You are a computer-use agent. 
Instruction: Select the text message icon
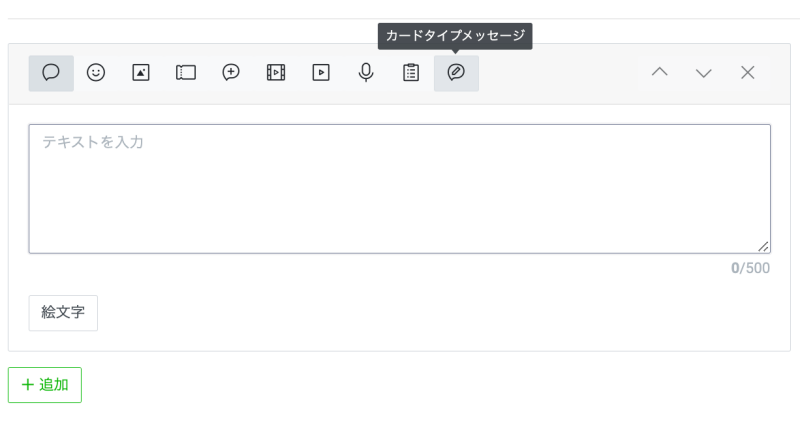(51, 73)
